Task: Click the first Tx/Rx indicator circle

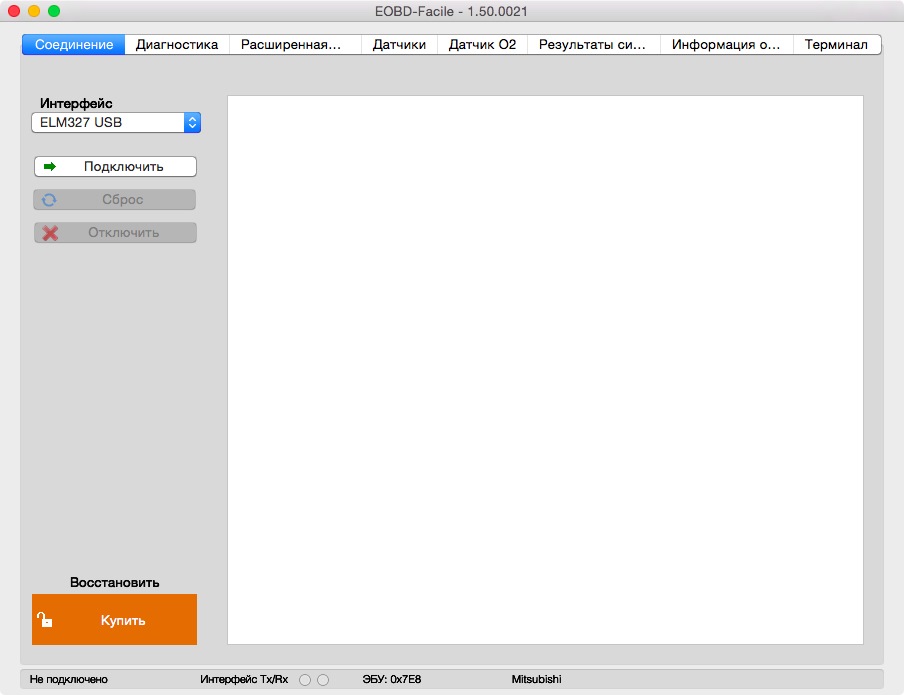Action: [305, 680]
